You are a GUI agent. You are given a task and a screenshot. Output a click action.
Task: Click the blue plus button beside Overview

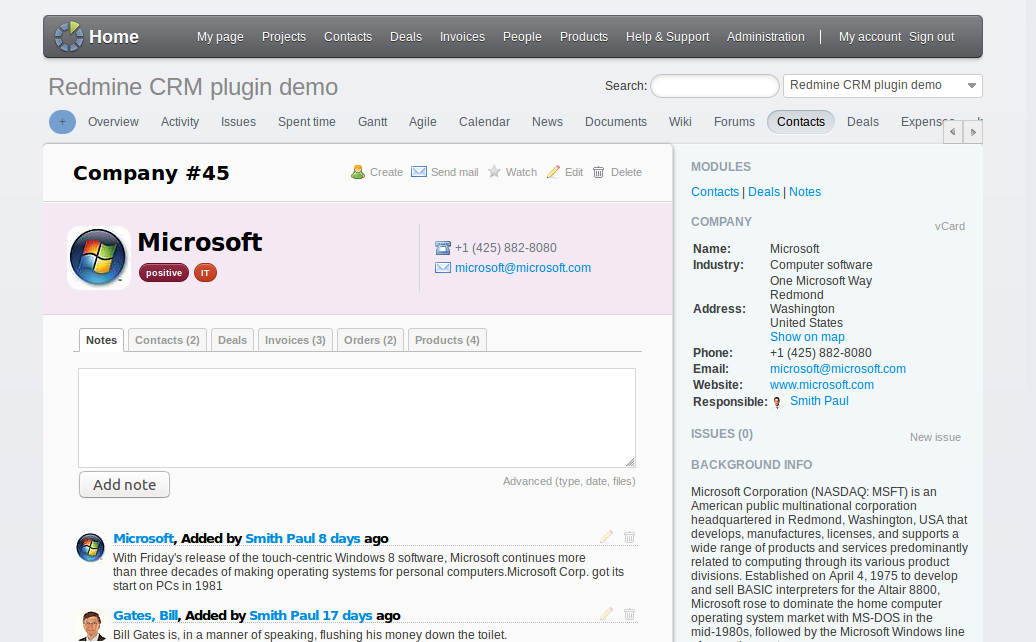(x=62, y=122)
